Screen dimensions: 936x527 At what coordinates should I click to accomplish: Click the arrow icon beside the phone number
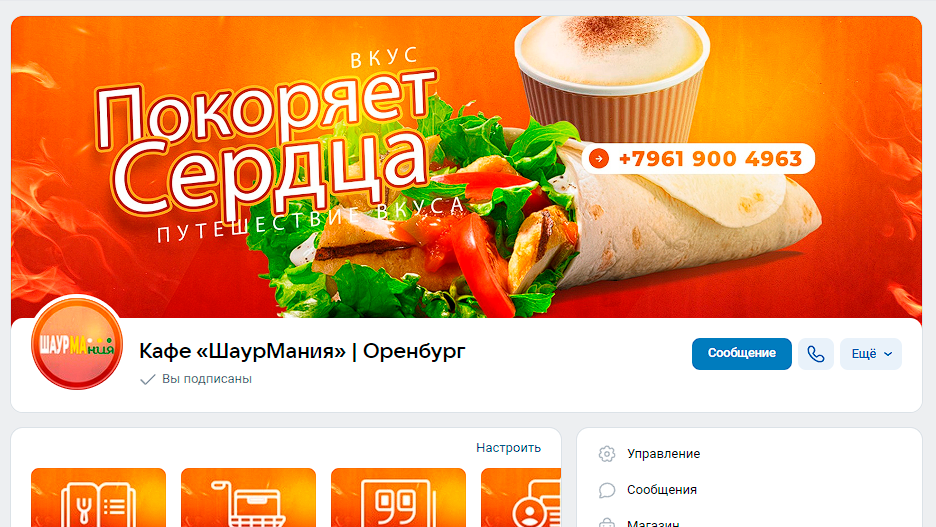(x=599, y=159)
